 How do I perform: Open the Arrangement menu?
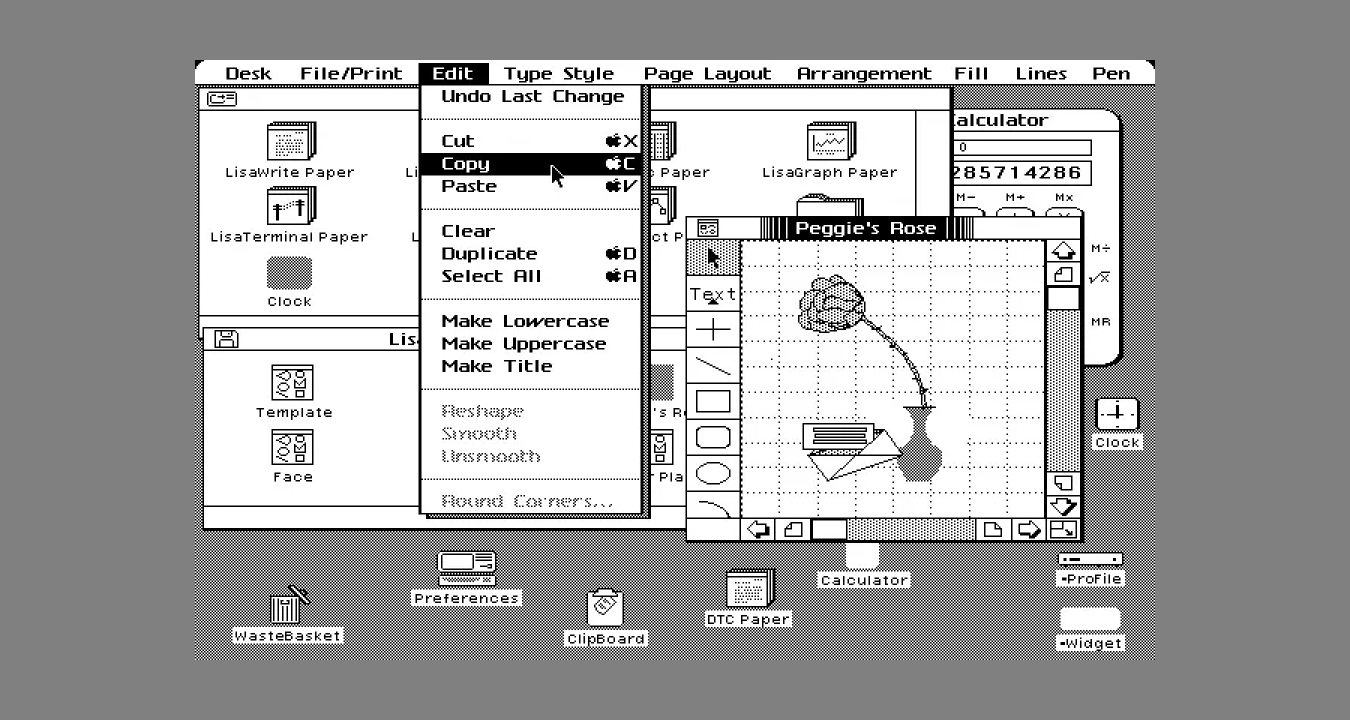[x=864, y=73]
